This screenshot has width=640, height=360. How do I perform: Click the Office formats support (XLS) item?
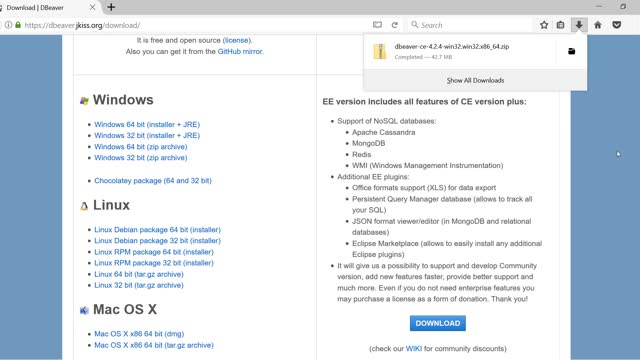(x=424, y=188)
